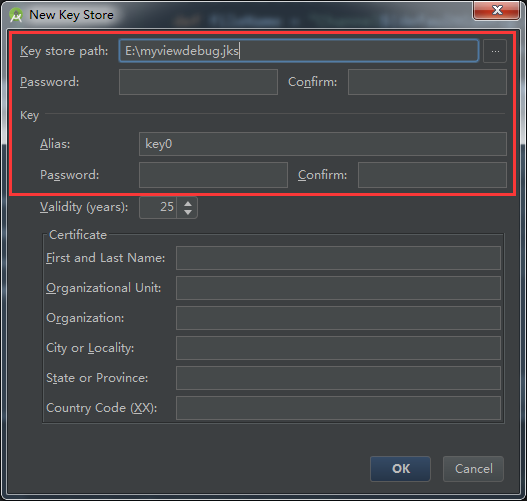This screenshot has width=527, height=501.
Task: Focus the First and Last Name field
Action: [338, 258]
